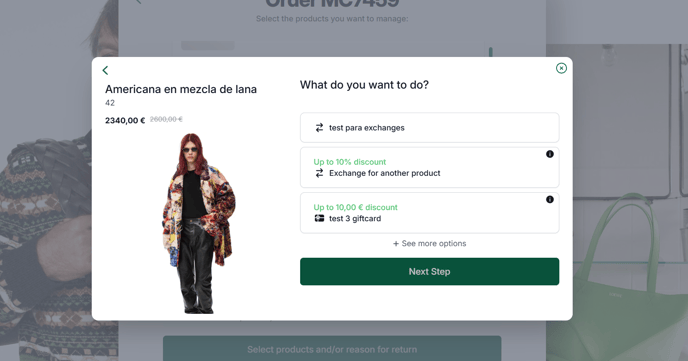Open info icon on the exchange product card

click(x=549, y=154)
